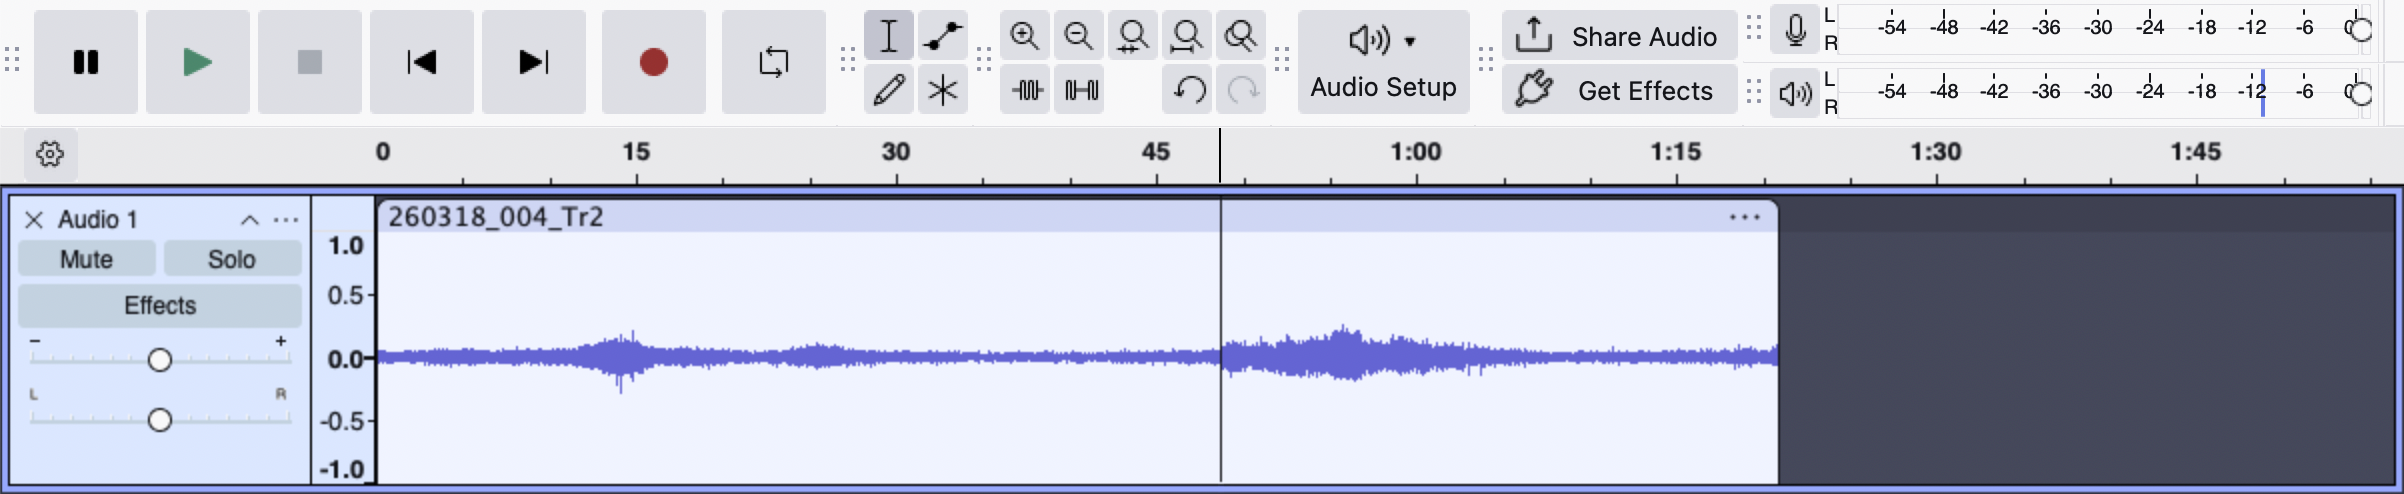
Task: Adjust the playback level slider knob
Action: (x=2361, y=94)
